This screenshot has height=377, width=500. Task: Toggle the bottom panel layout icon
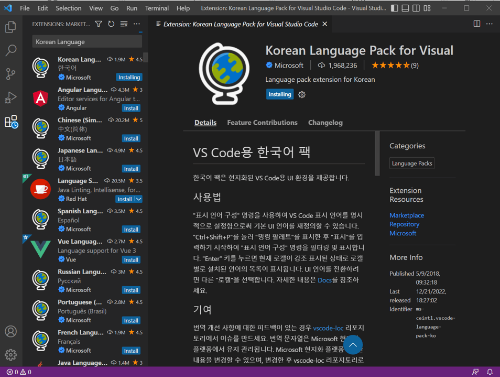405,8
